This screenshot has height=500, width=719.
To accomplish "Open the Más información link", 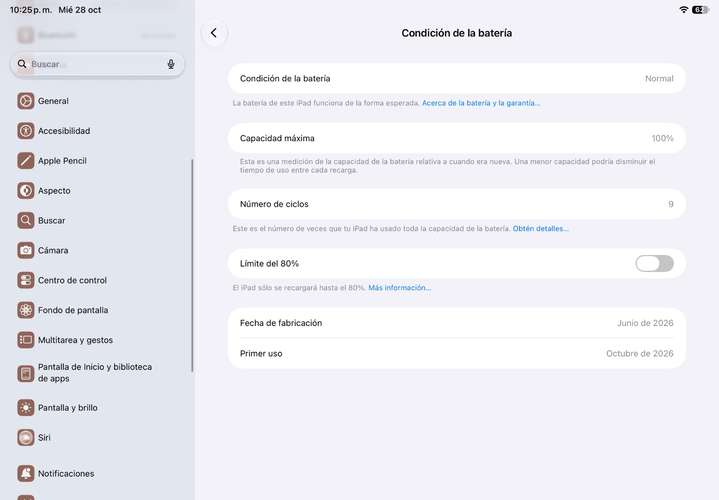I will pos(399,288).
